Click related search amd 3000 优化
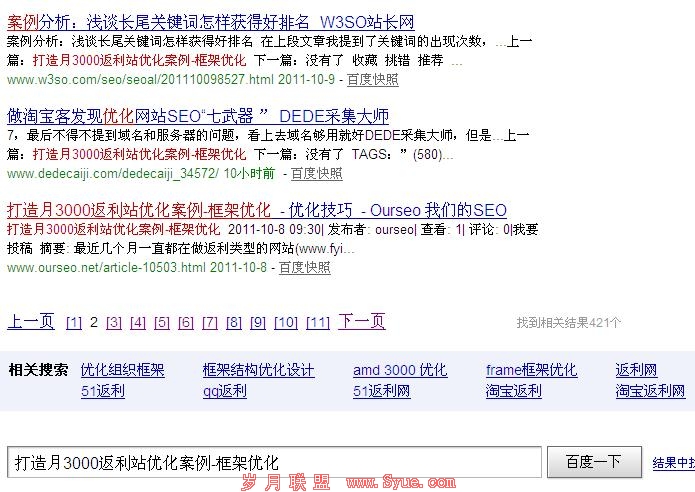695x492 pixels. 400,371
